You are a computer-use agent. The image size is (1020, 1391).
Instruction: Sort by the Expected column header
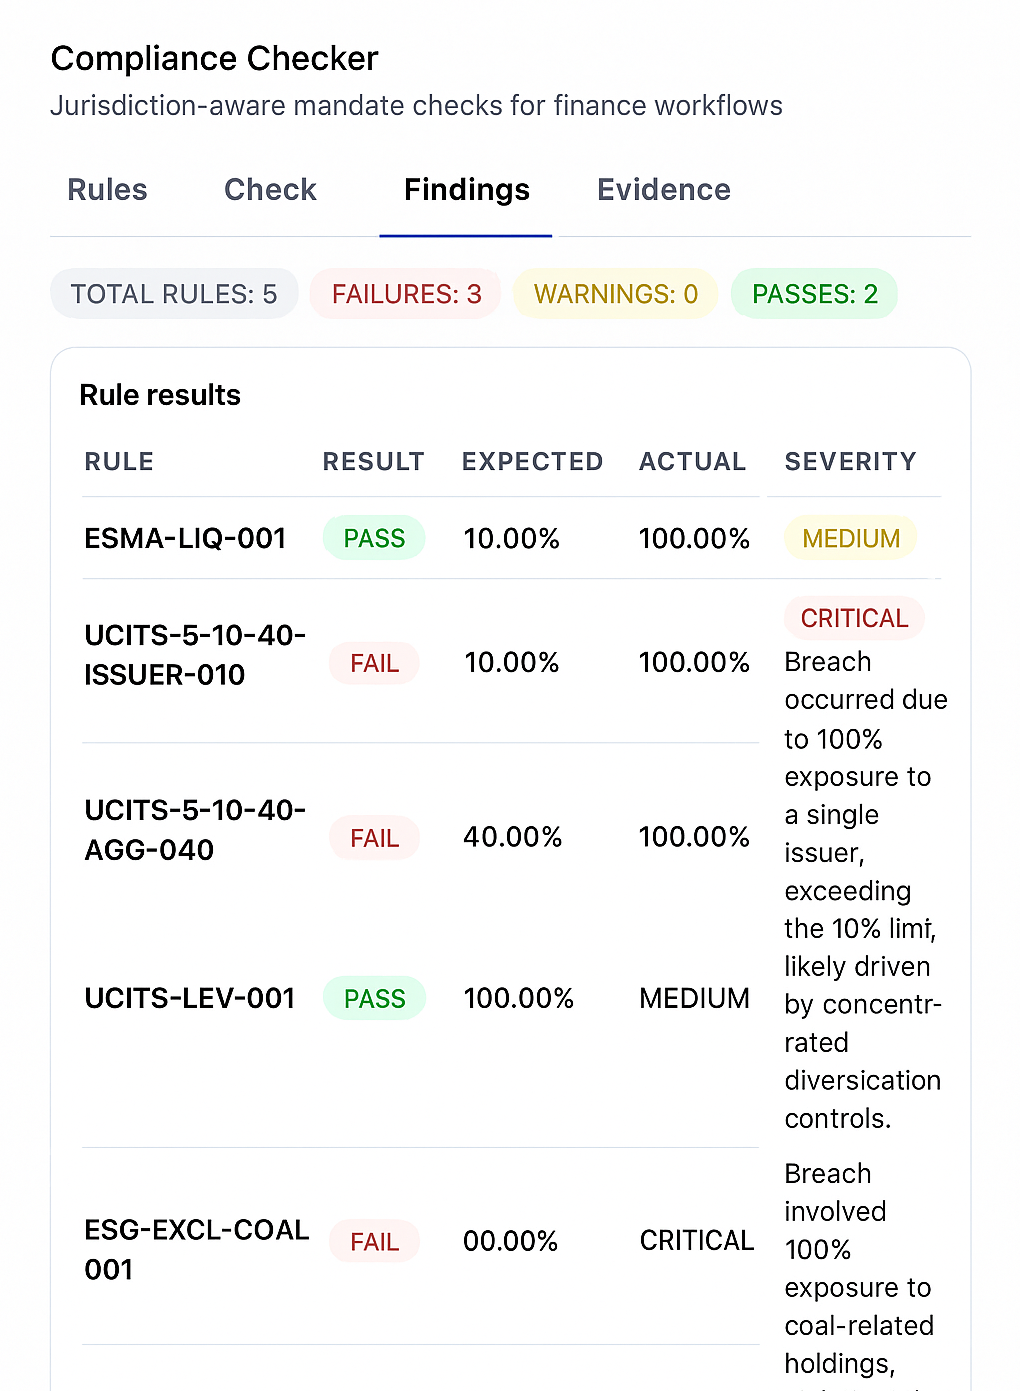coord(532,462)
